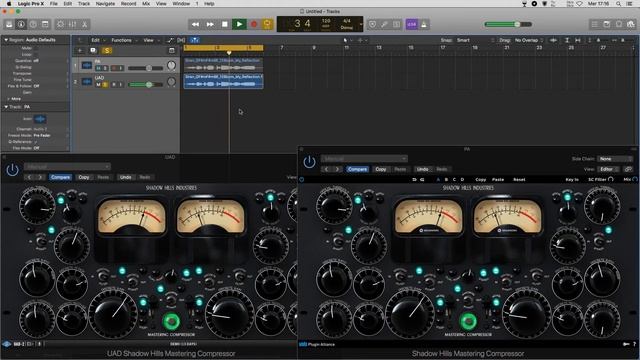Toggle the purple Count-in 1234 button
This screenshot has height=360, width=640.
click(x=411, y=24)
